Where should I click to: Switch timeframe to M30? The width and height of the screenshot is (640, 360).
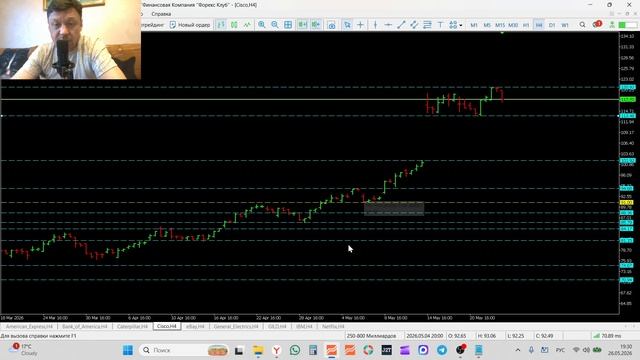(x=513, y=25)
